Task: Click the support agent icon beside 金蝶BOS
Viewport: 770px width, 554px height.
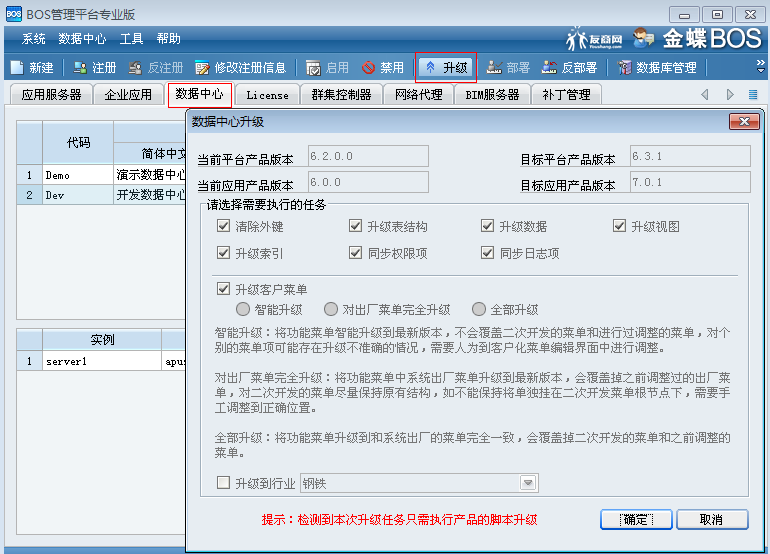Action: pyautogui.click(x=643, y=38)
